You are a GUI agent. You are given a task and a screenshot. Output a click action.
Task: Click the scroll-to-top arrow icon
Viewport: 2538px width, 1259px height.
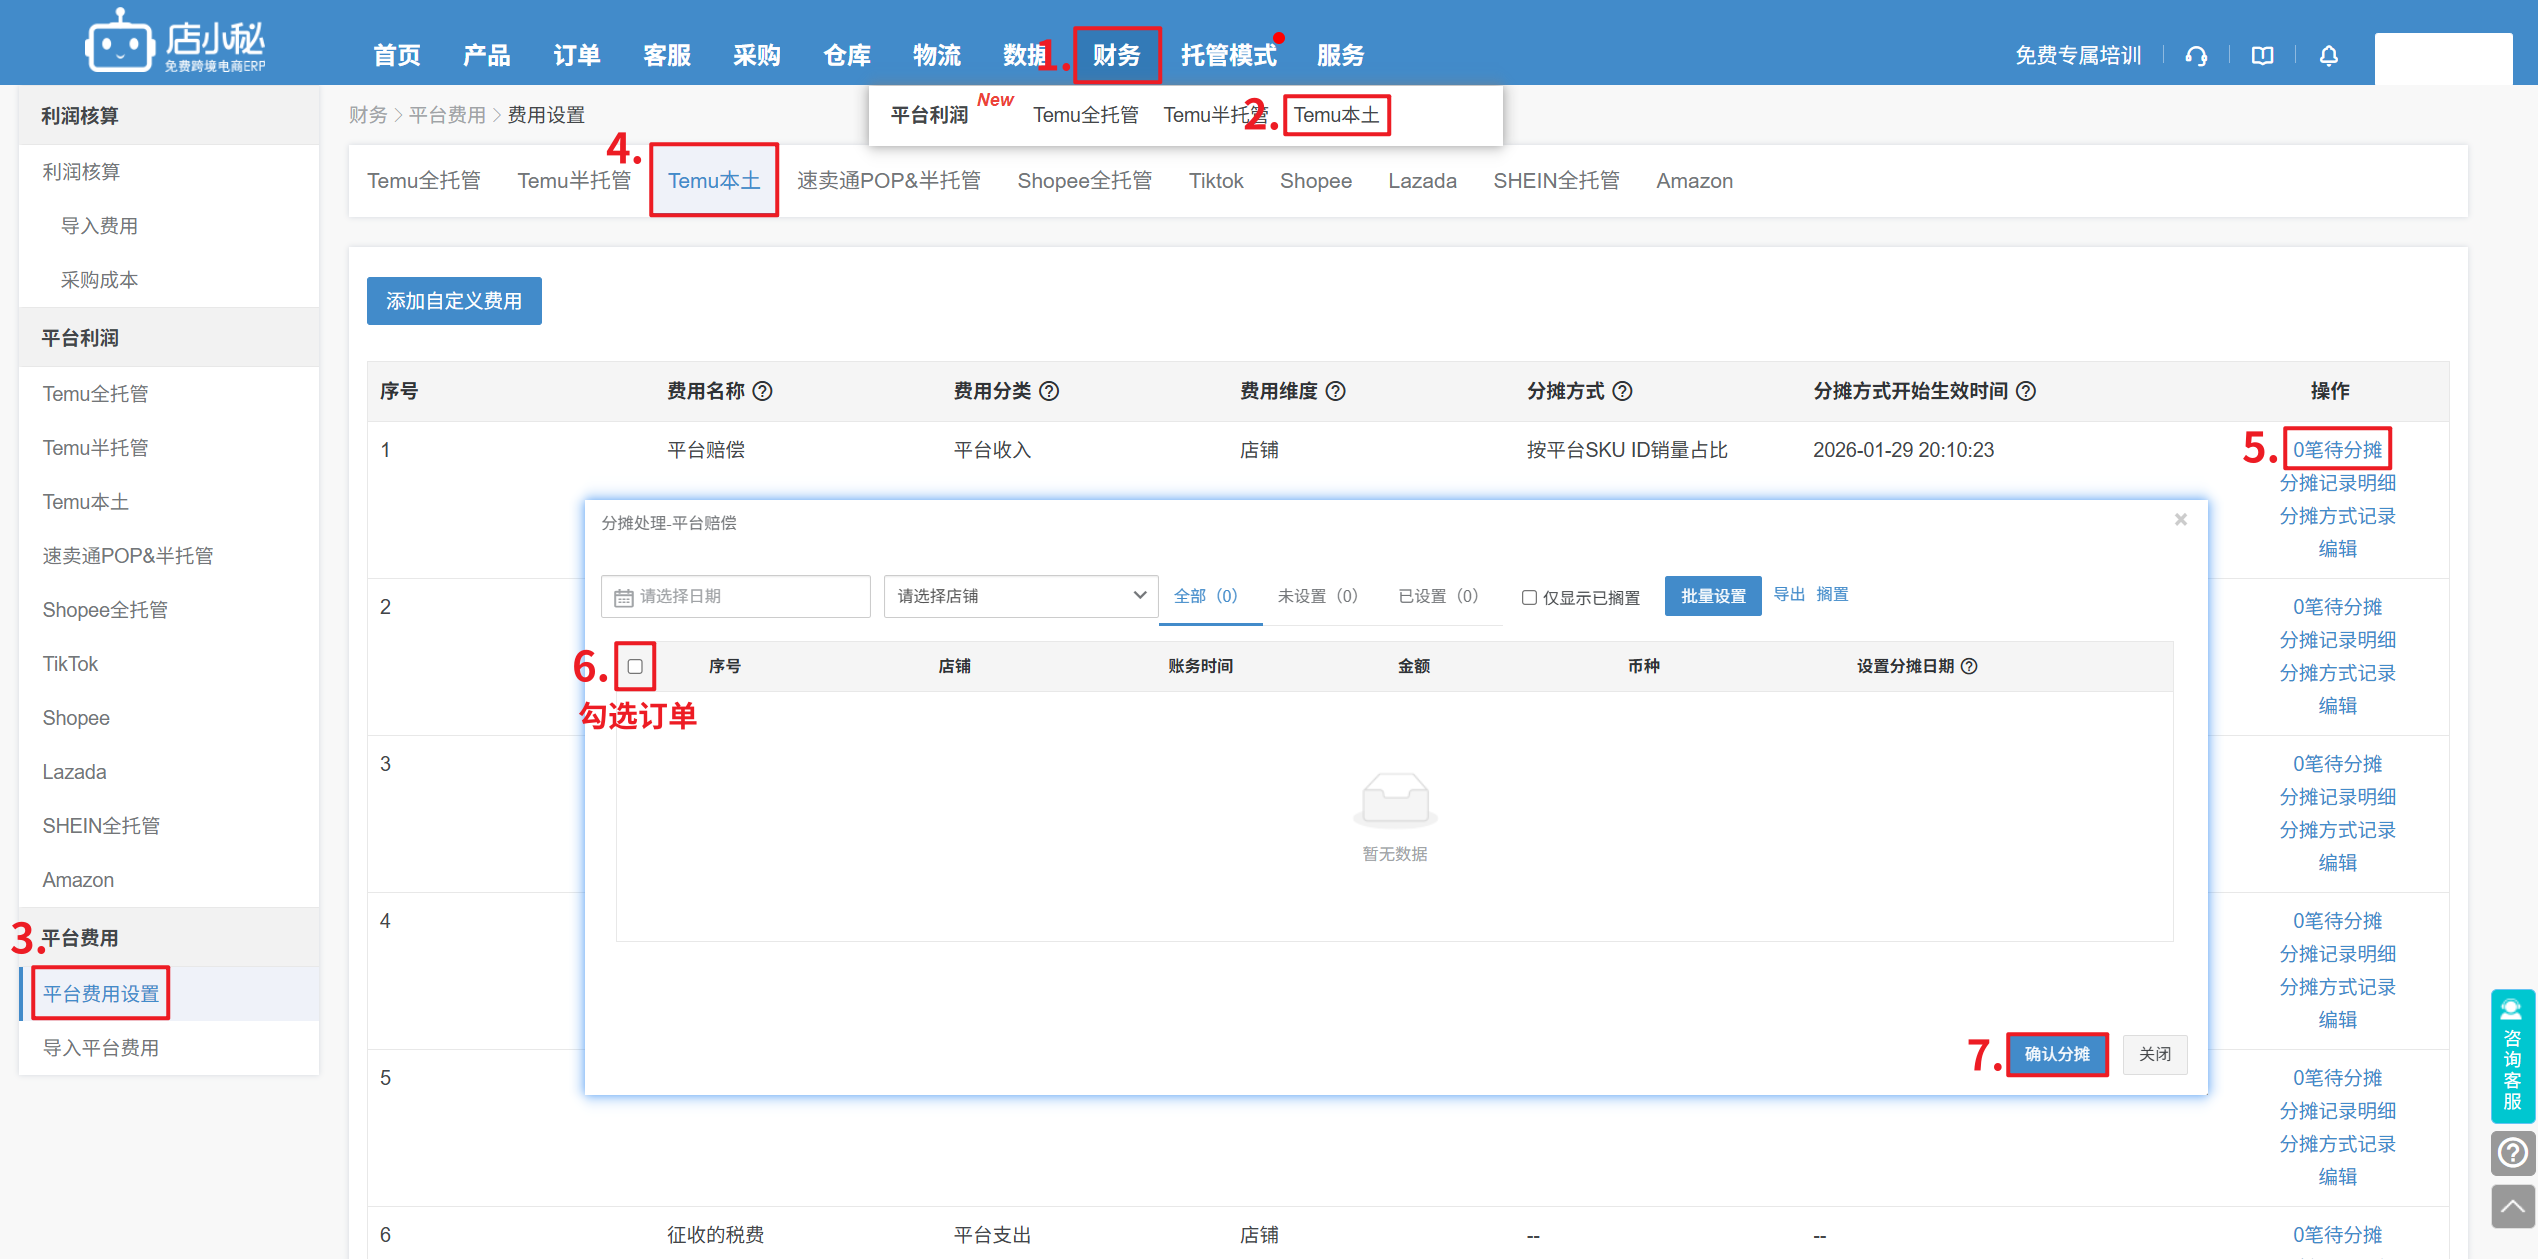pyautogui.click(x=2512, y=1206)
